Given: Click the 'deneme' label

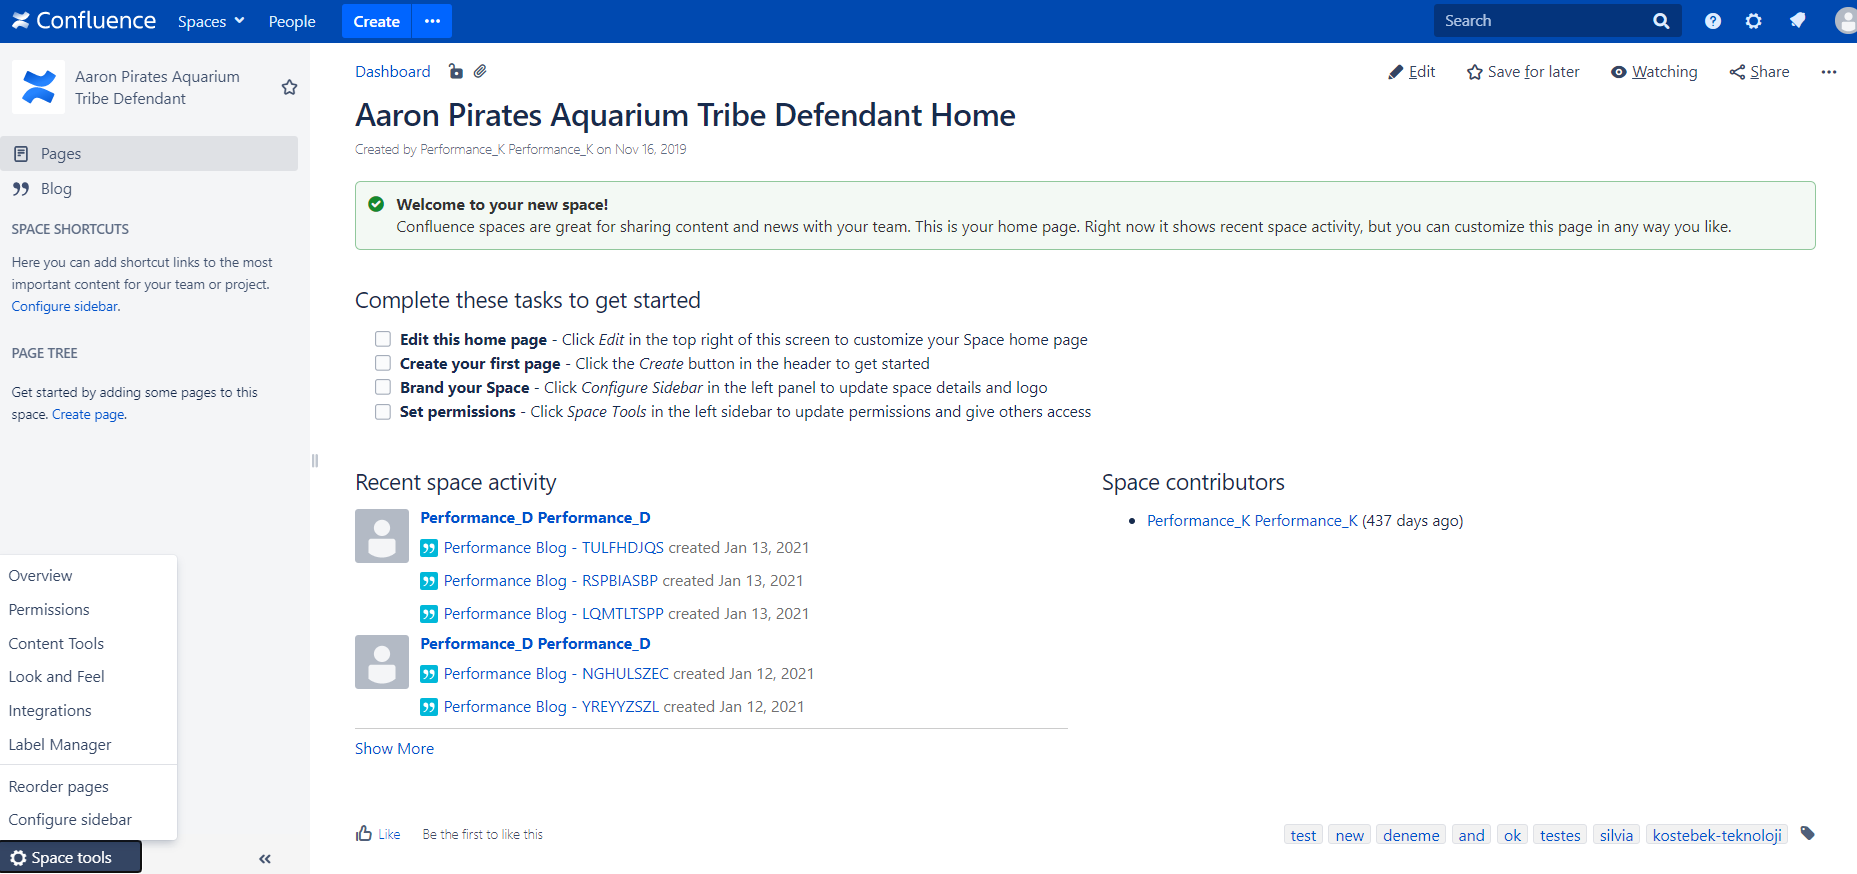Looking at the screenshot, I should point(1411,836).
